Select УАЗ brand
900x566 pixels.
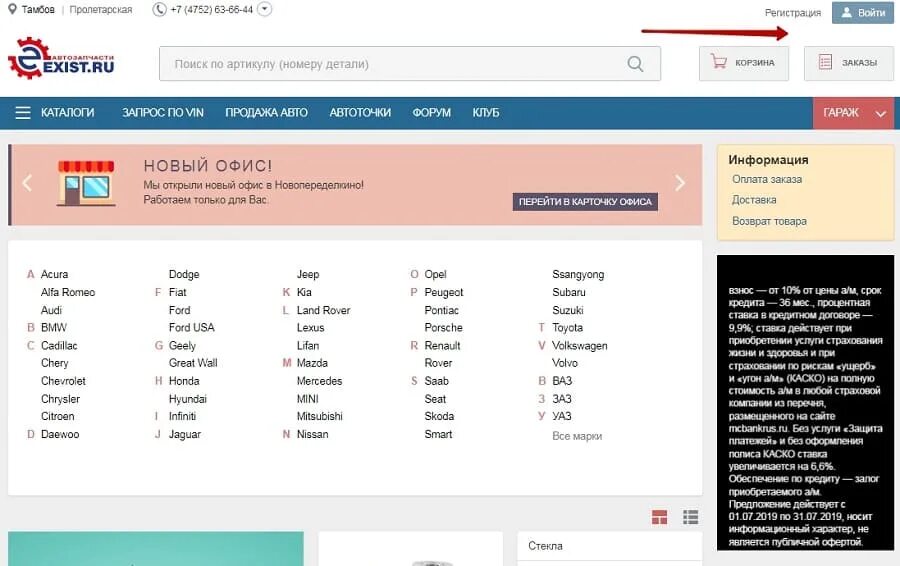562,416
